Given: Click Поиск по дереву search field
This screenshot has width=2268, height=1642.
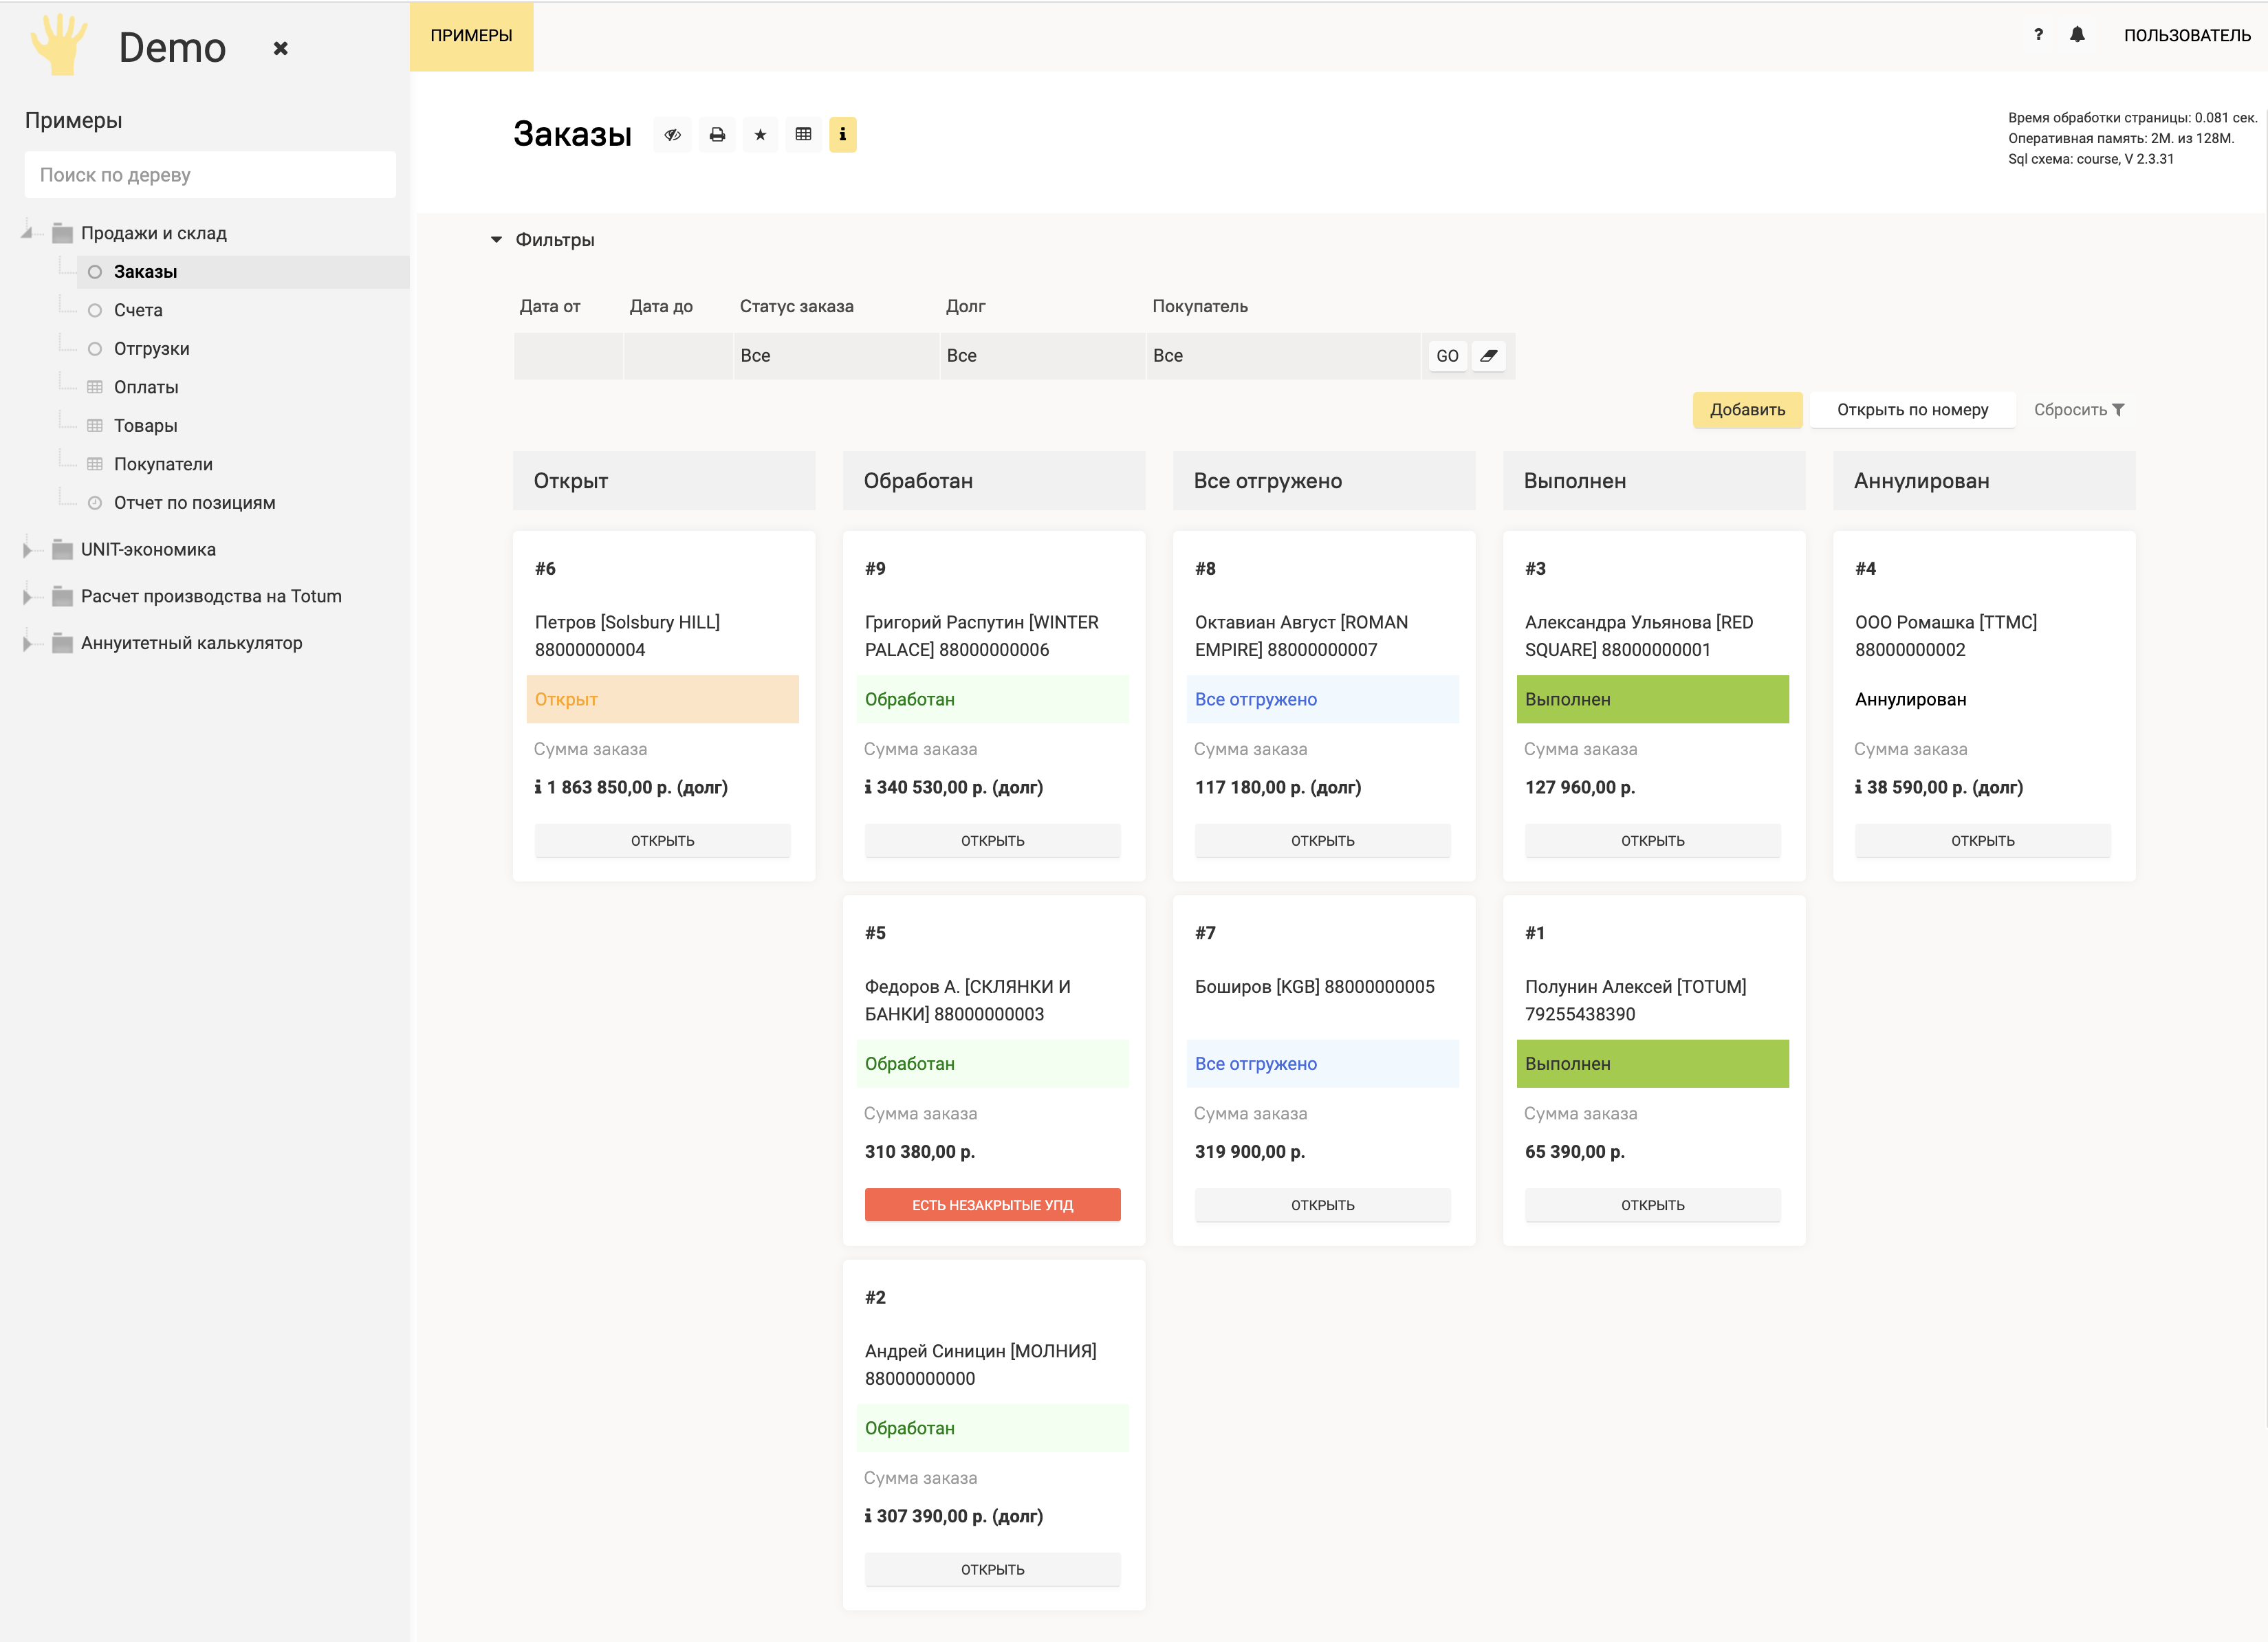Looking at the screenshot, I should (x=210, y=175).
